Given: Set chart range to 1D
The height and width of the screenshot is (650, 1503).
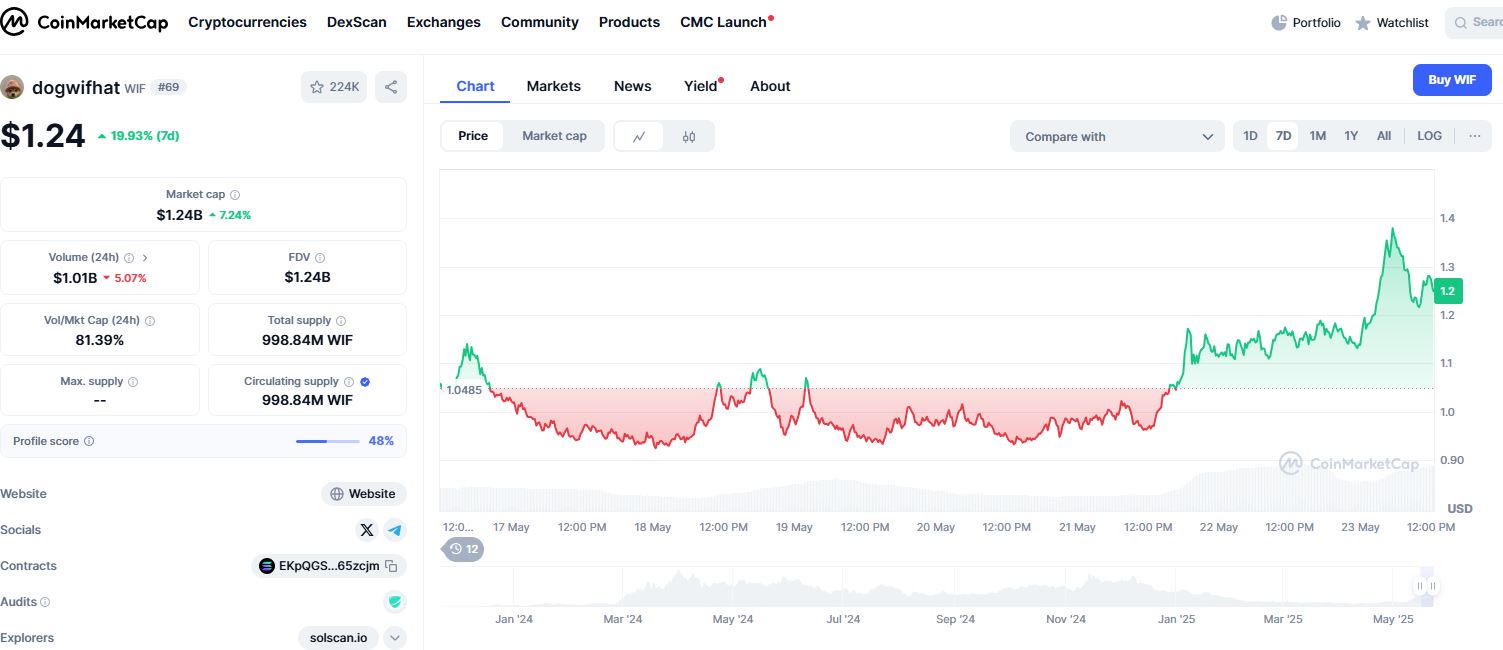Looking at the screenshot, I should tap(1250, 136).
